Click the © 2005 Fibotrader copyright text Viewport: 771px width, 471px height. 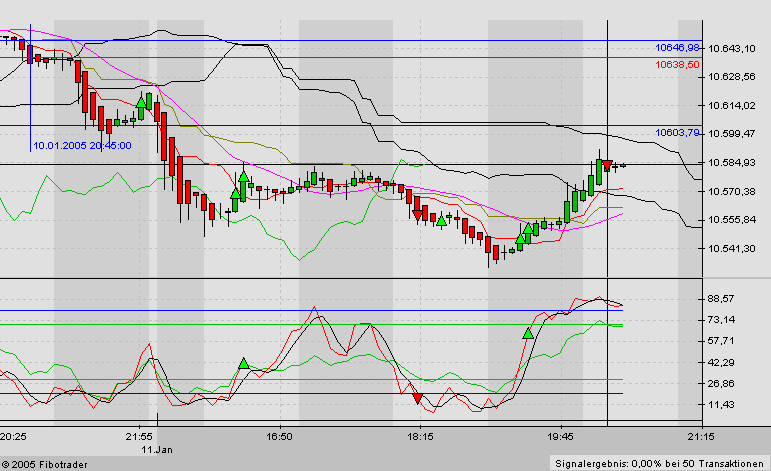(x=45, y=465)
